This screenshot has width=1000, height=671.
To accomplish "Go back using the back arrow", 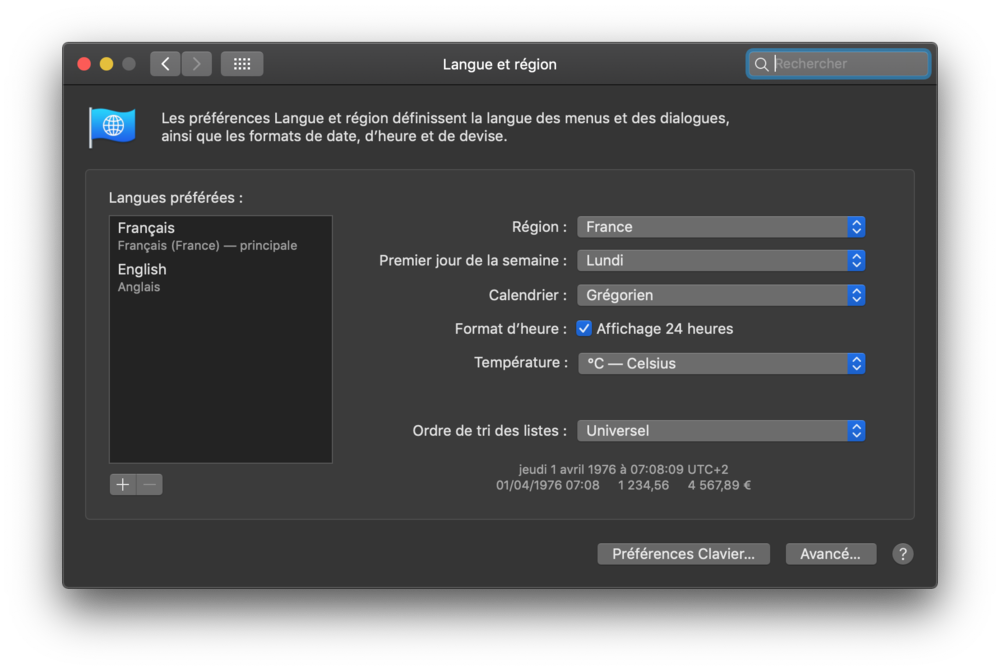I will (164, 63).
